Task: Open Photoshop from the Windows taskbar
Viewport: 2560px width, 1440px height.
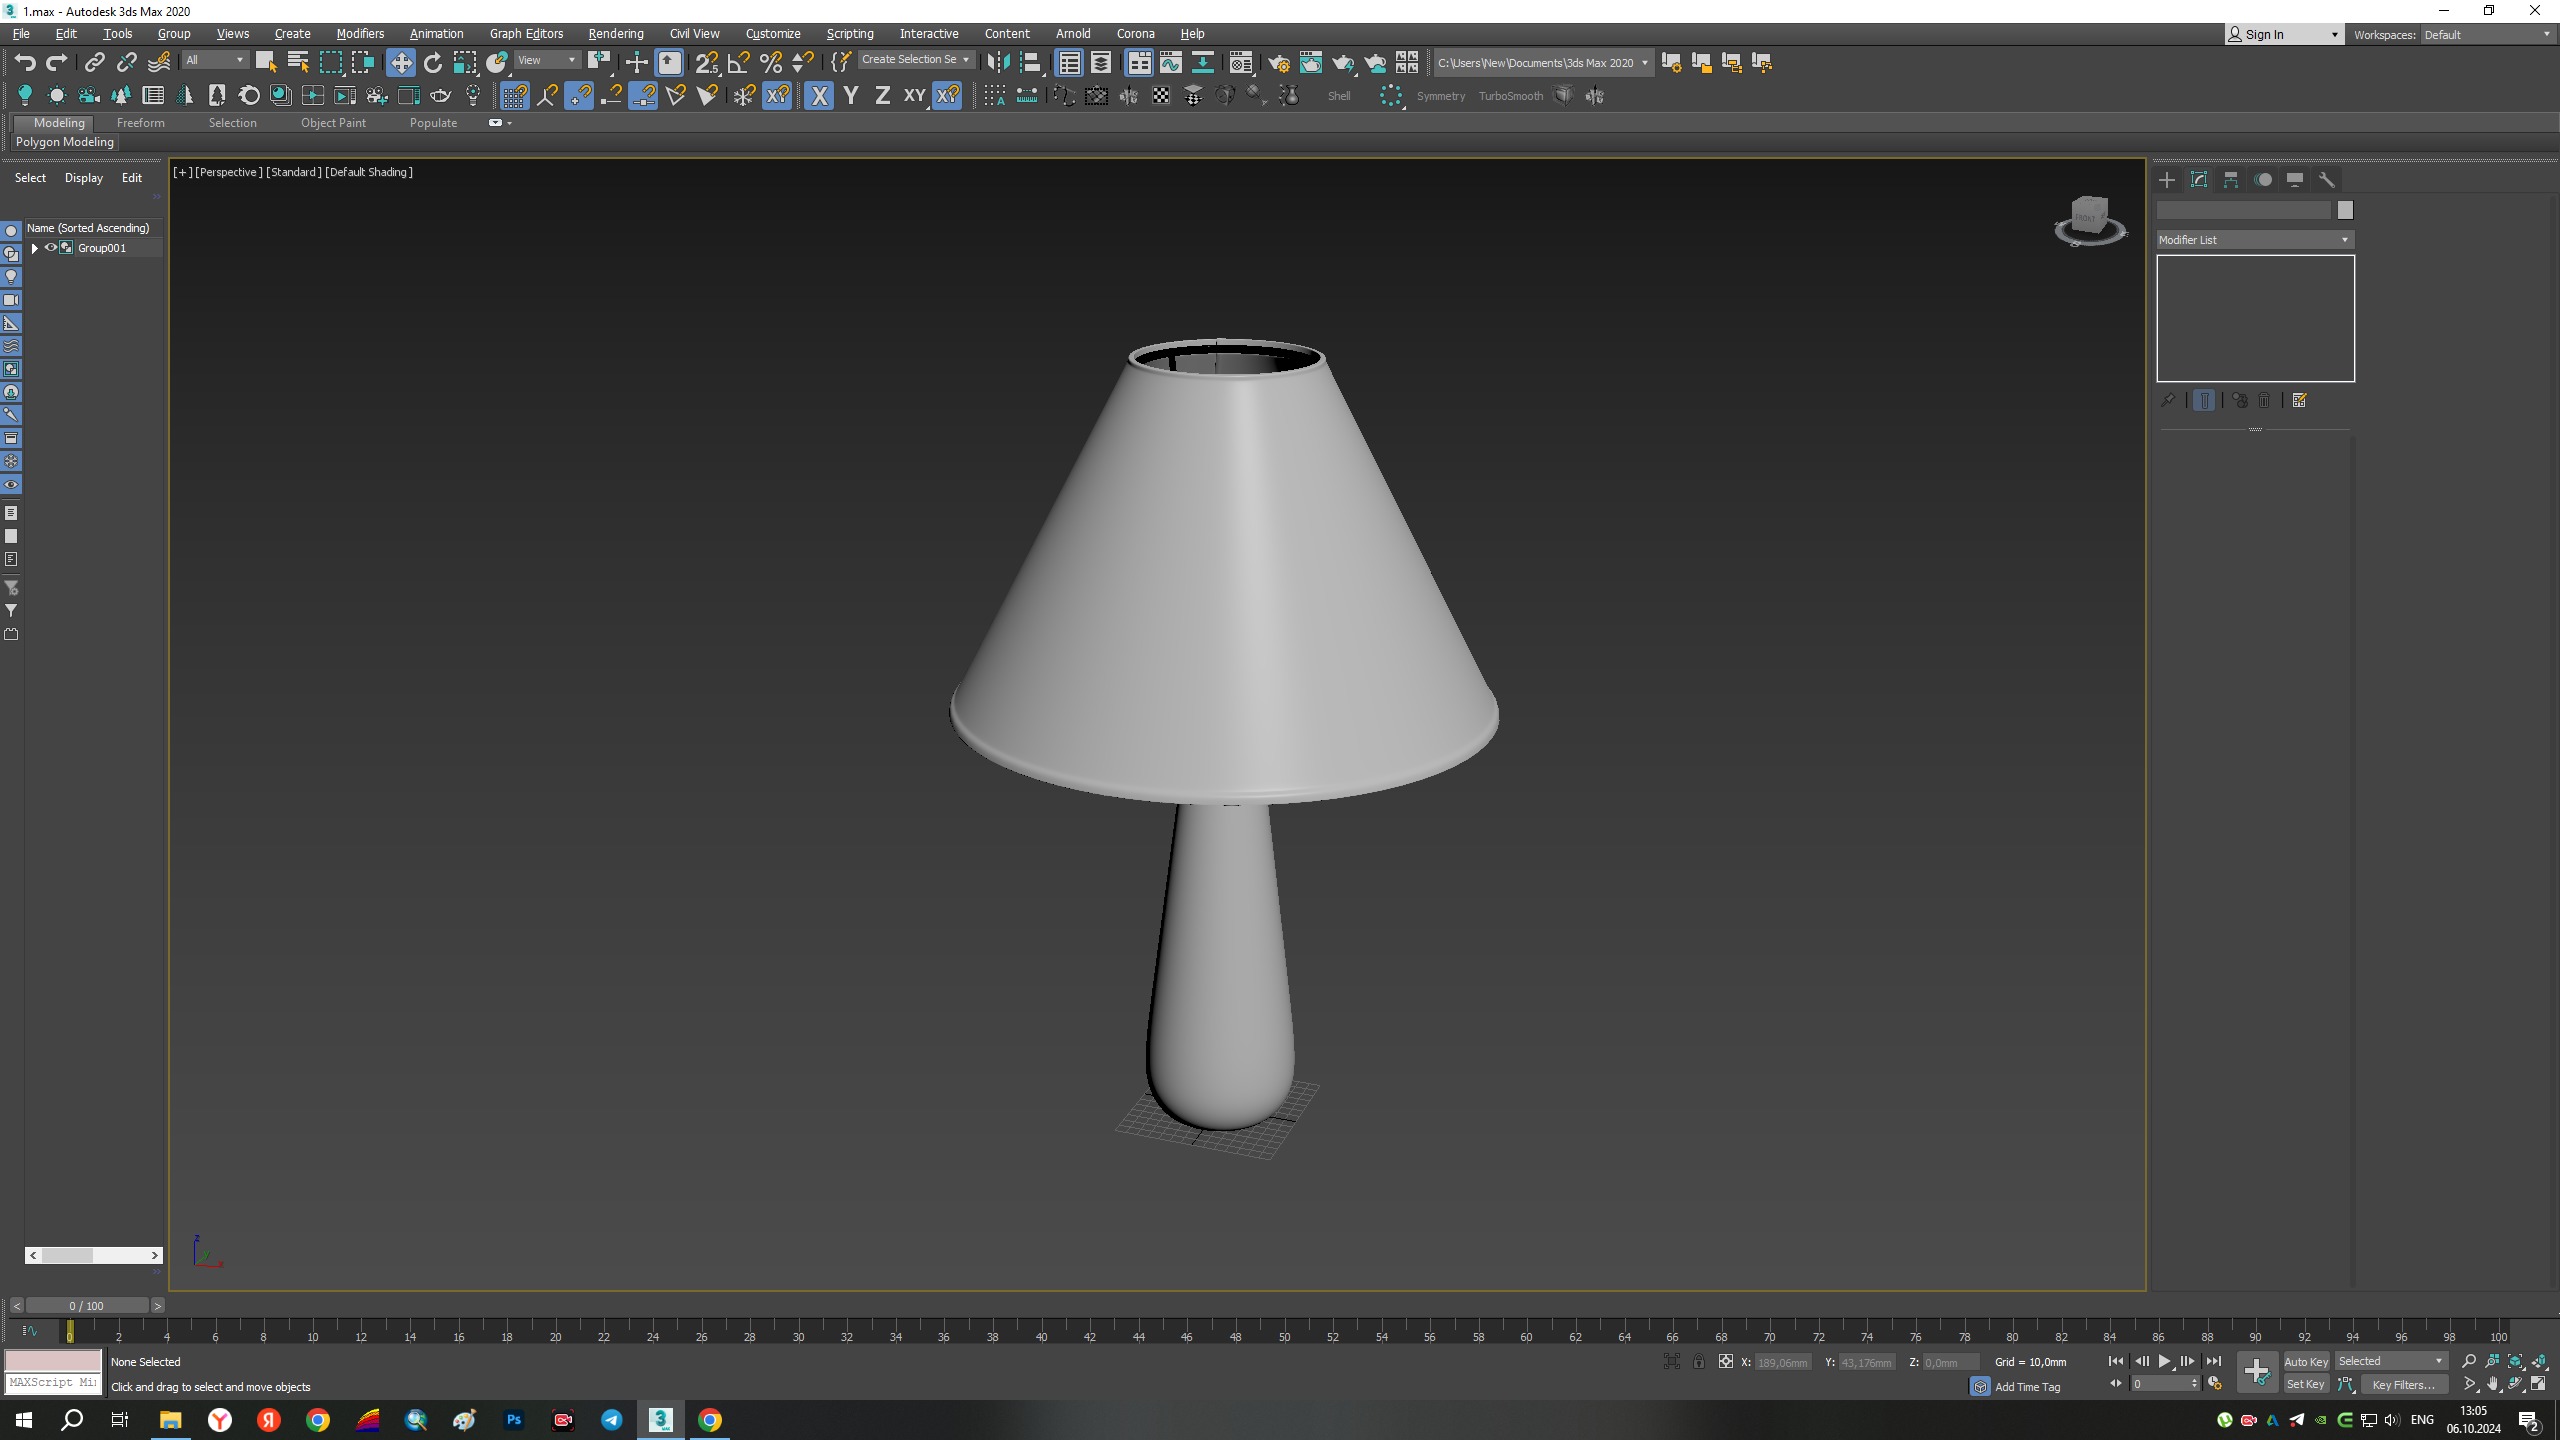Action: pyautogui.click(x=514, y=1420)
